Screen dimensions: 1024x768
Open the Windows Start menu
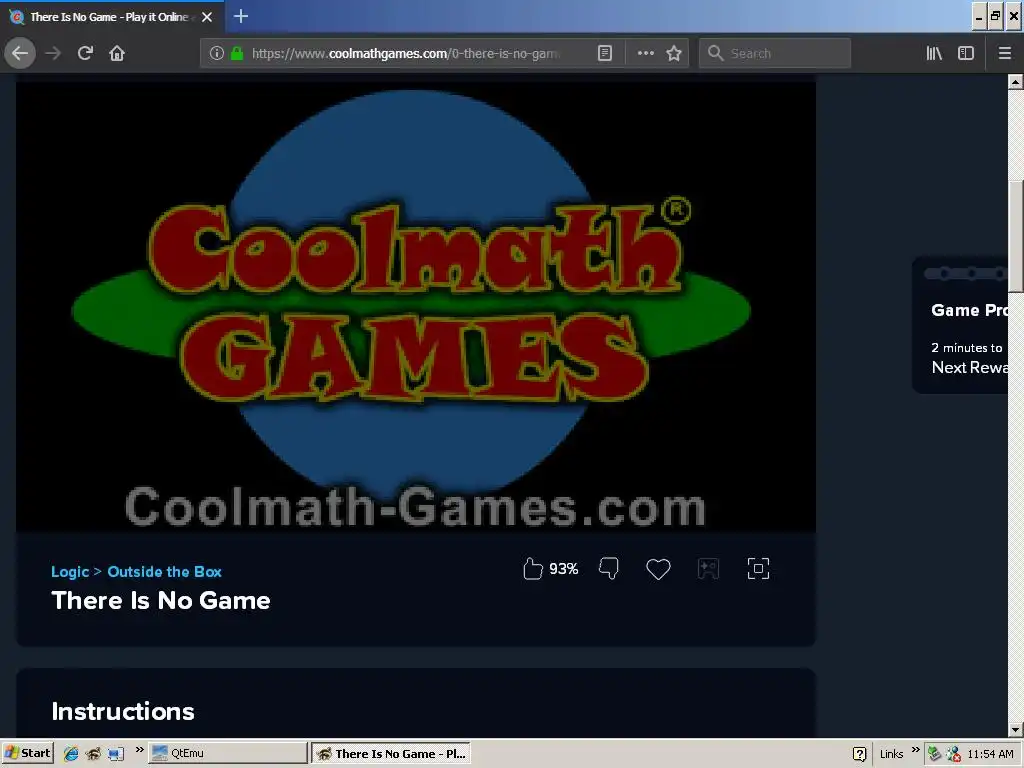tap(27, 753)
